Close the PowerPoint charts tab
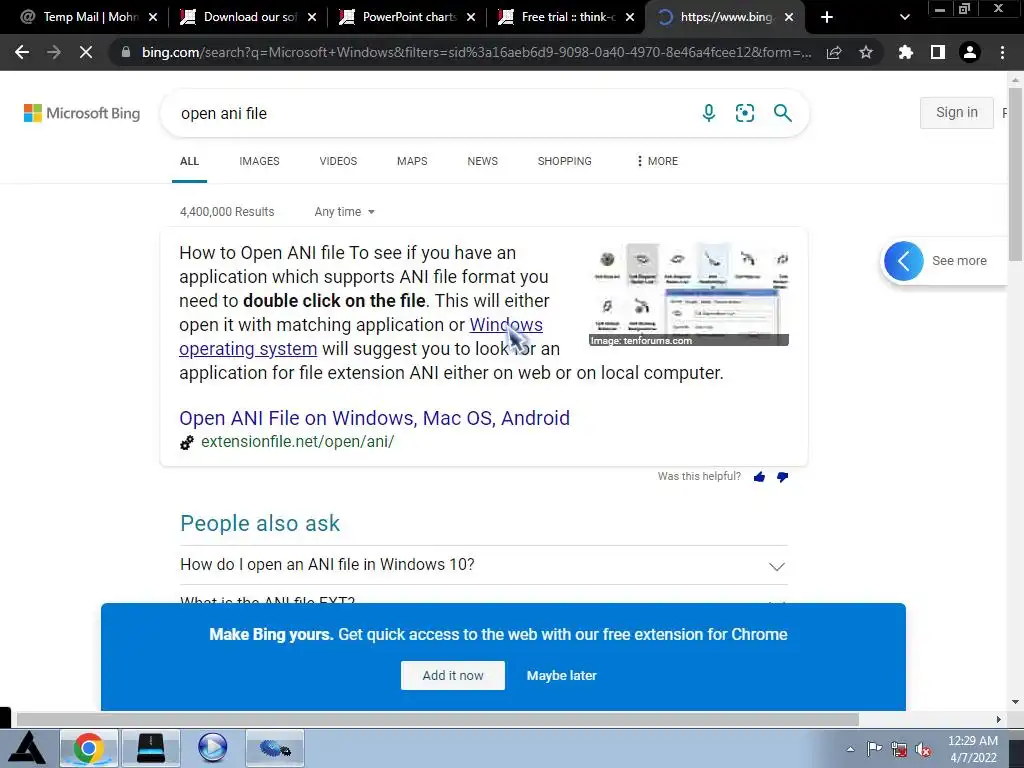 click(x=471, y=17)
